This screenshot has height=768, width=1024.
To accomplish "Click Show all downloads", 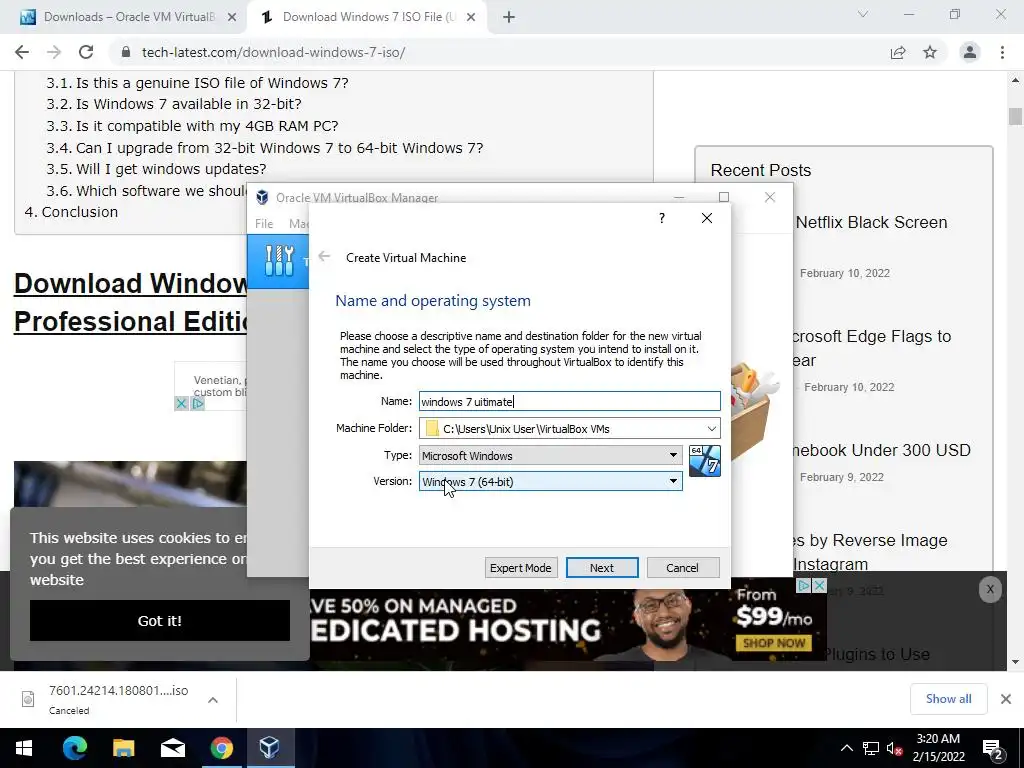I will [948, 699].
